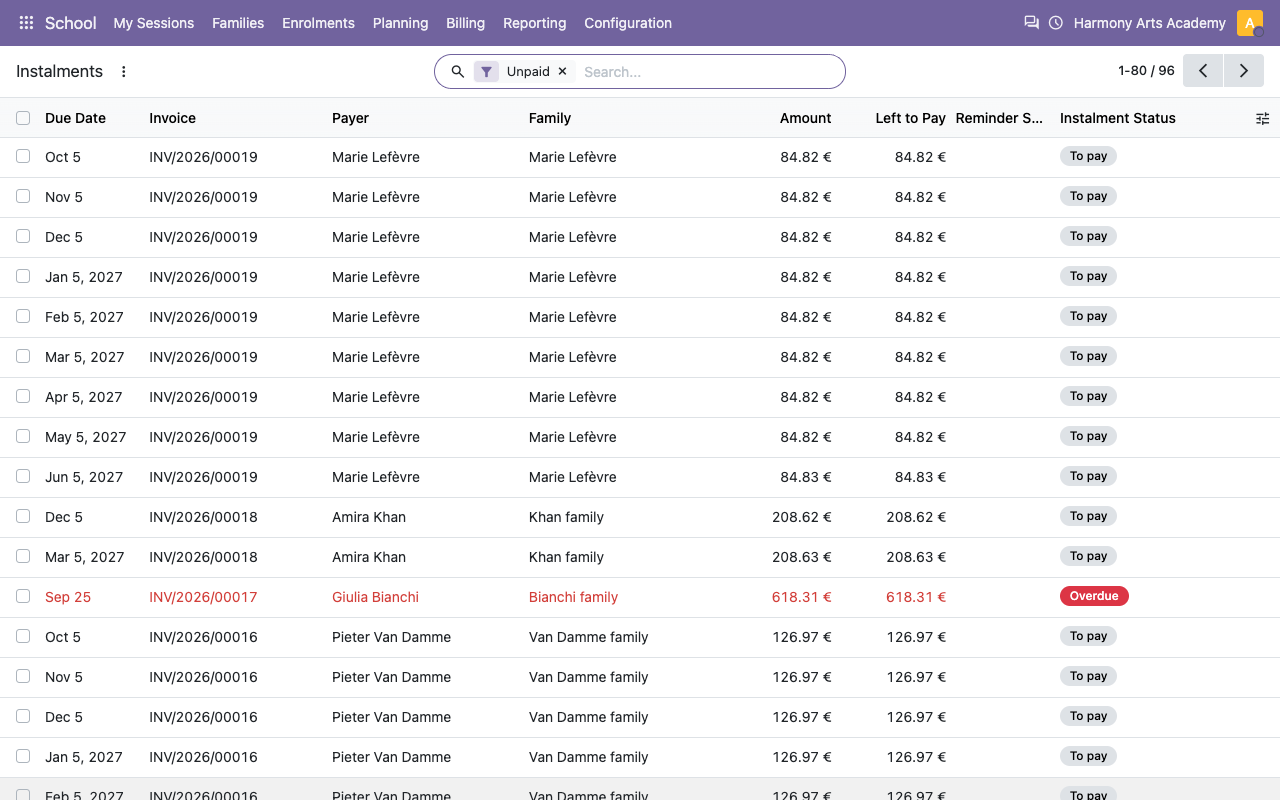Check the Dec 5 Amira Khan row
The width and height of the screenshot is (1280, 800).
point(23,516)
